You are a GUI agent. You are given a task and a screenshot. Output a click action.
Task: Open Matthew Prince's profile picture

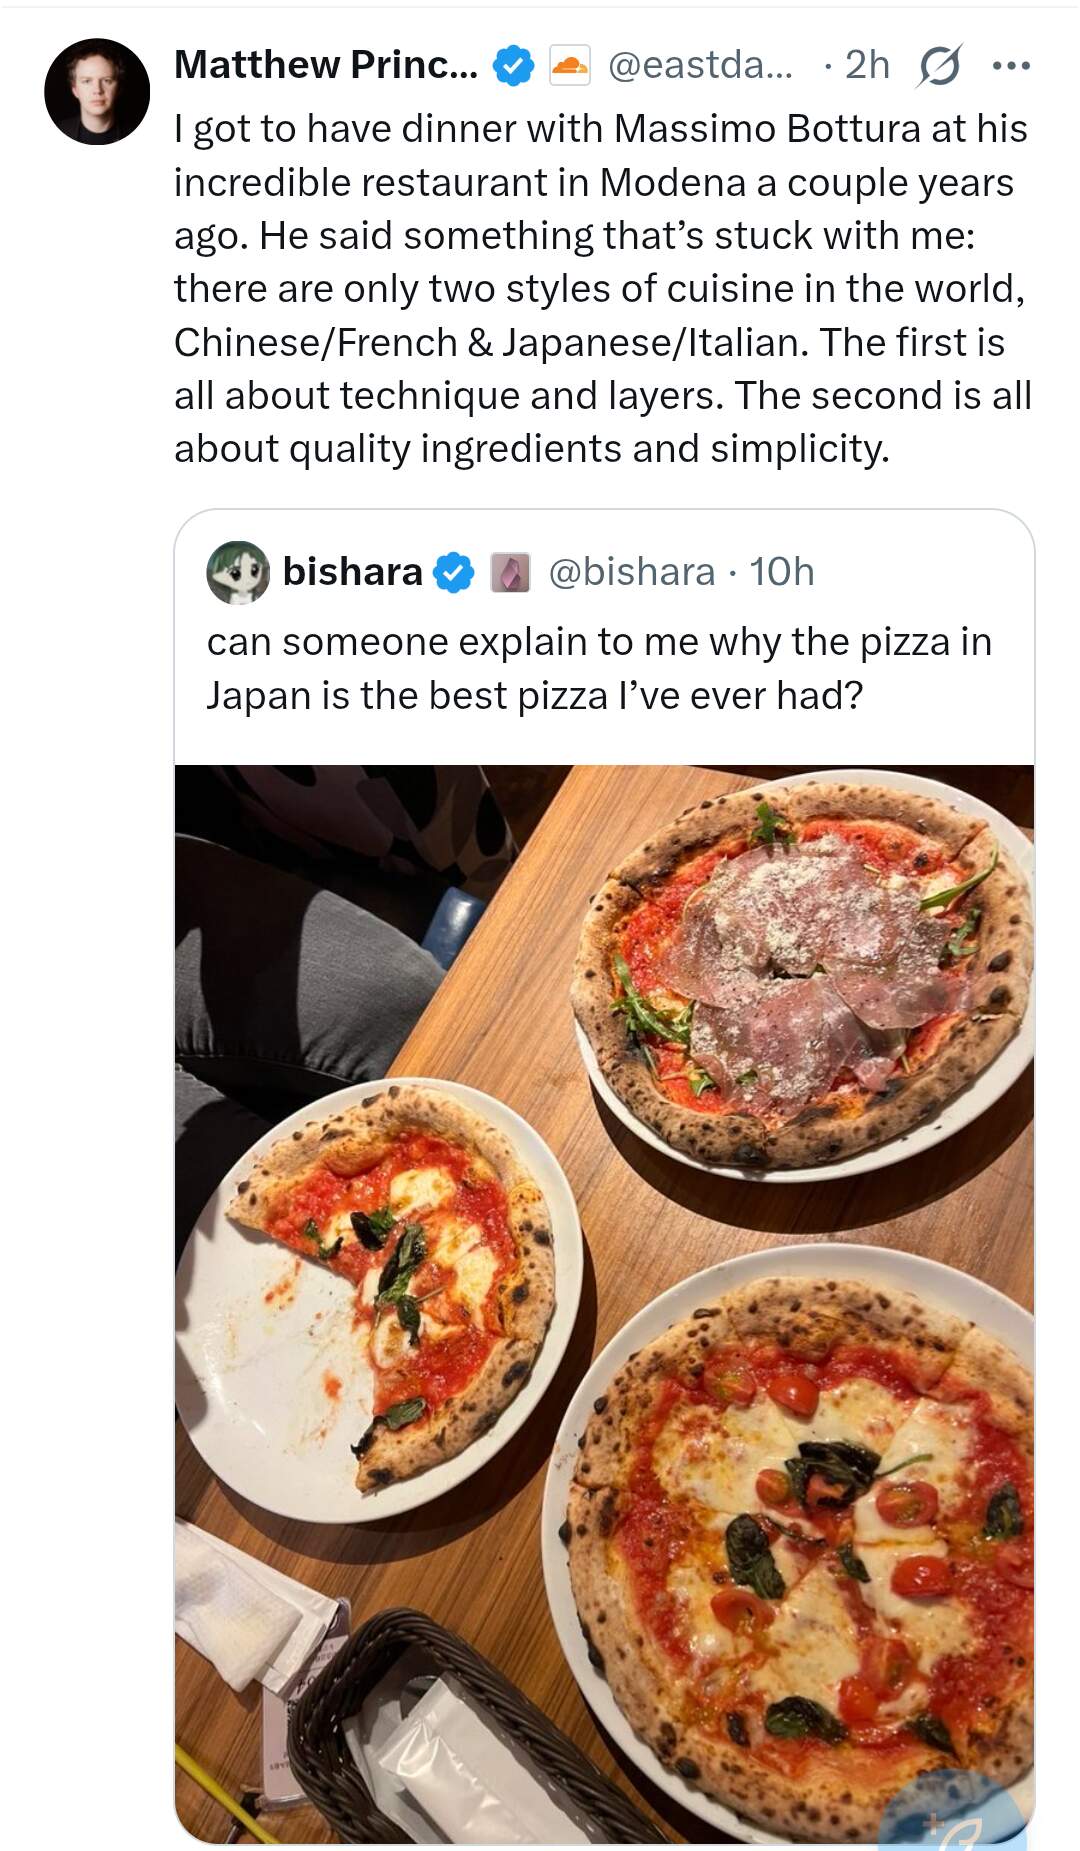97,91
